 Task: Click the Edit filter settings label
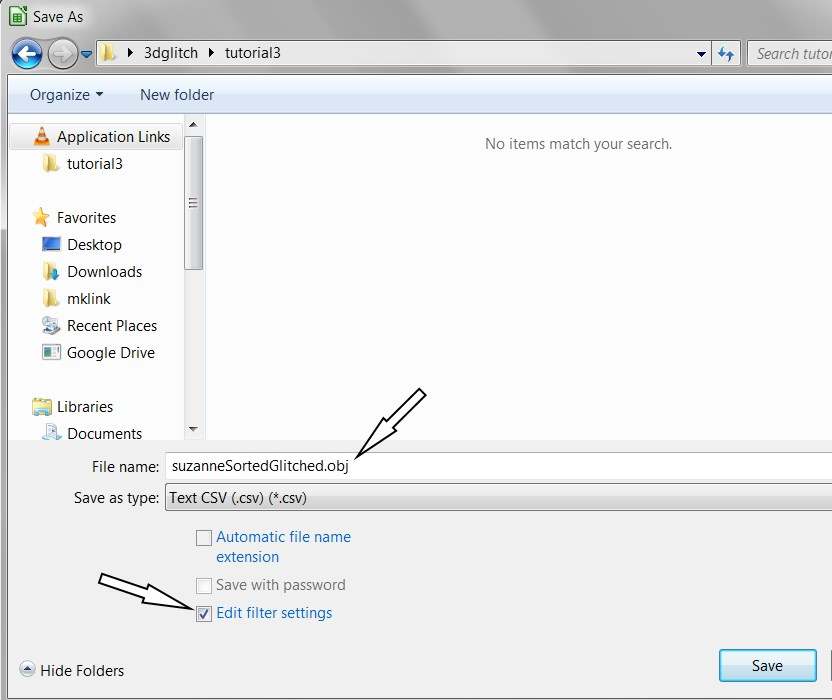tap(274, 613)
